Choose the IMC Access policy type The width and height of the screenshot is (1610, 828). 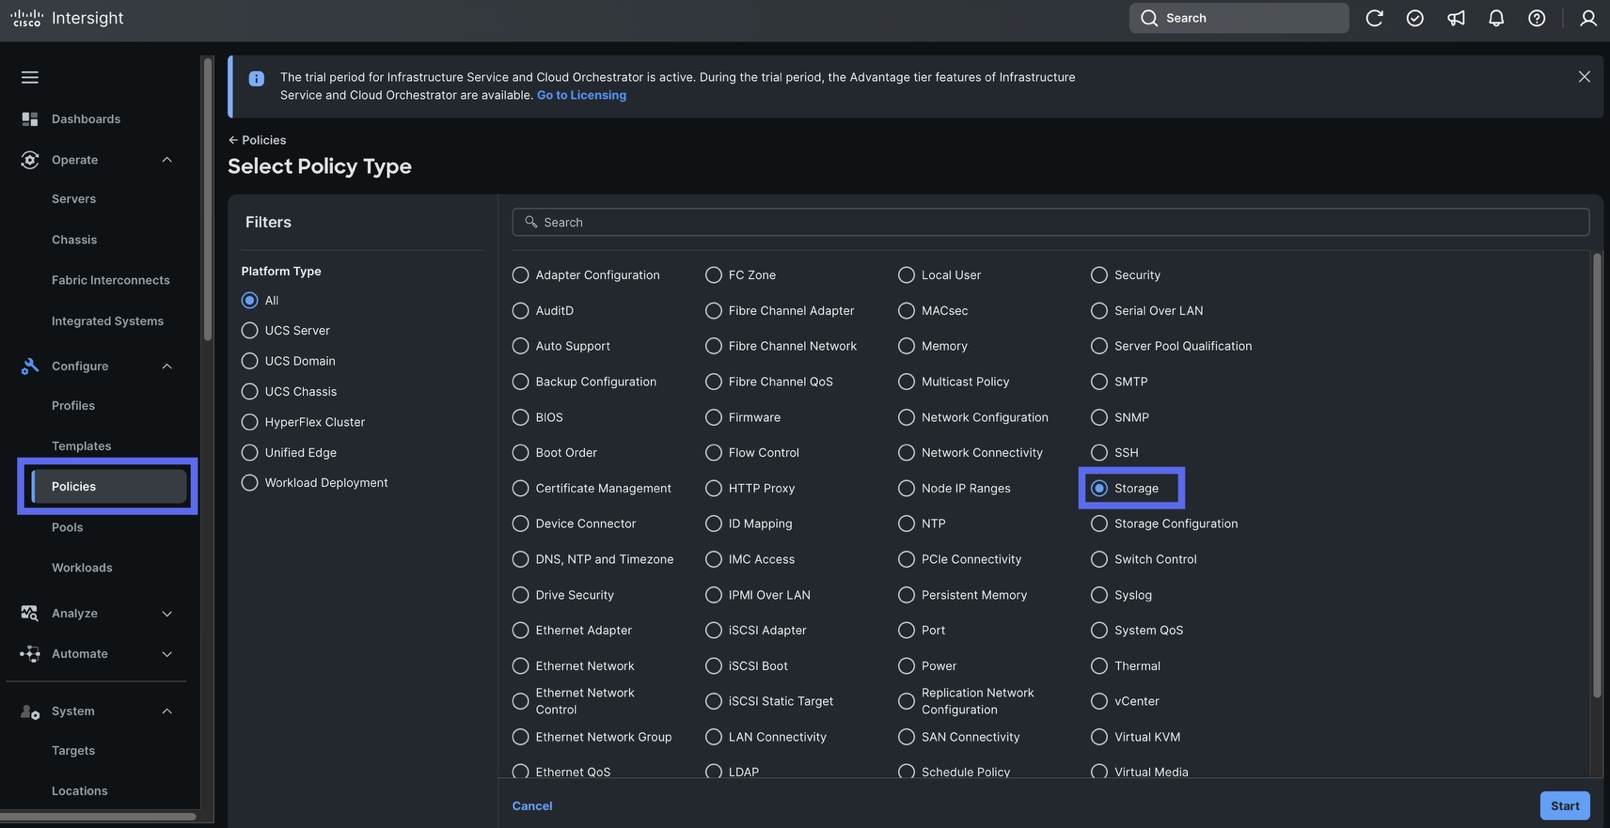click(713, 559)
